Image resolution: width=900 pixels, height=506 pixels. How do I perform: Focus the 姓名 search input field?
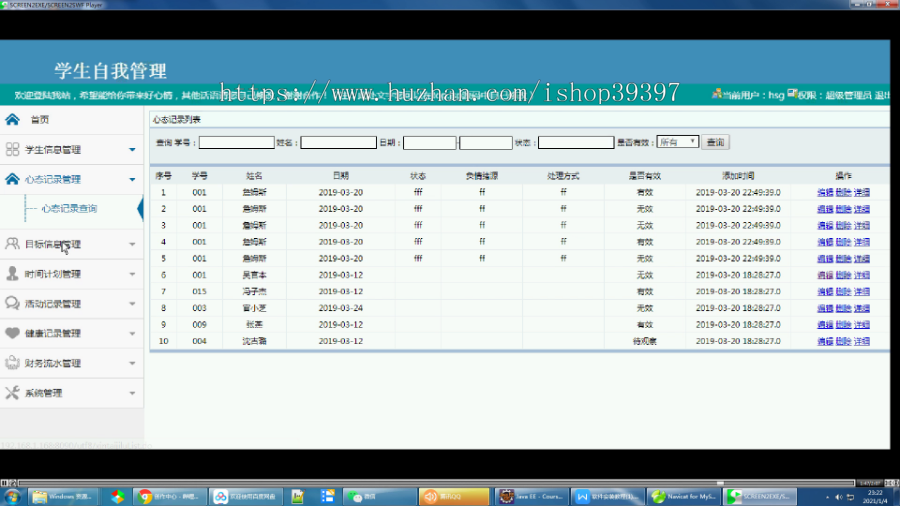tap(338, 142)
